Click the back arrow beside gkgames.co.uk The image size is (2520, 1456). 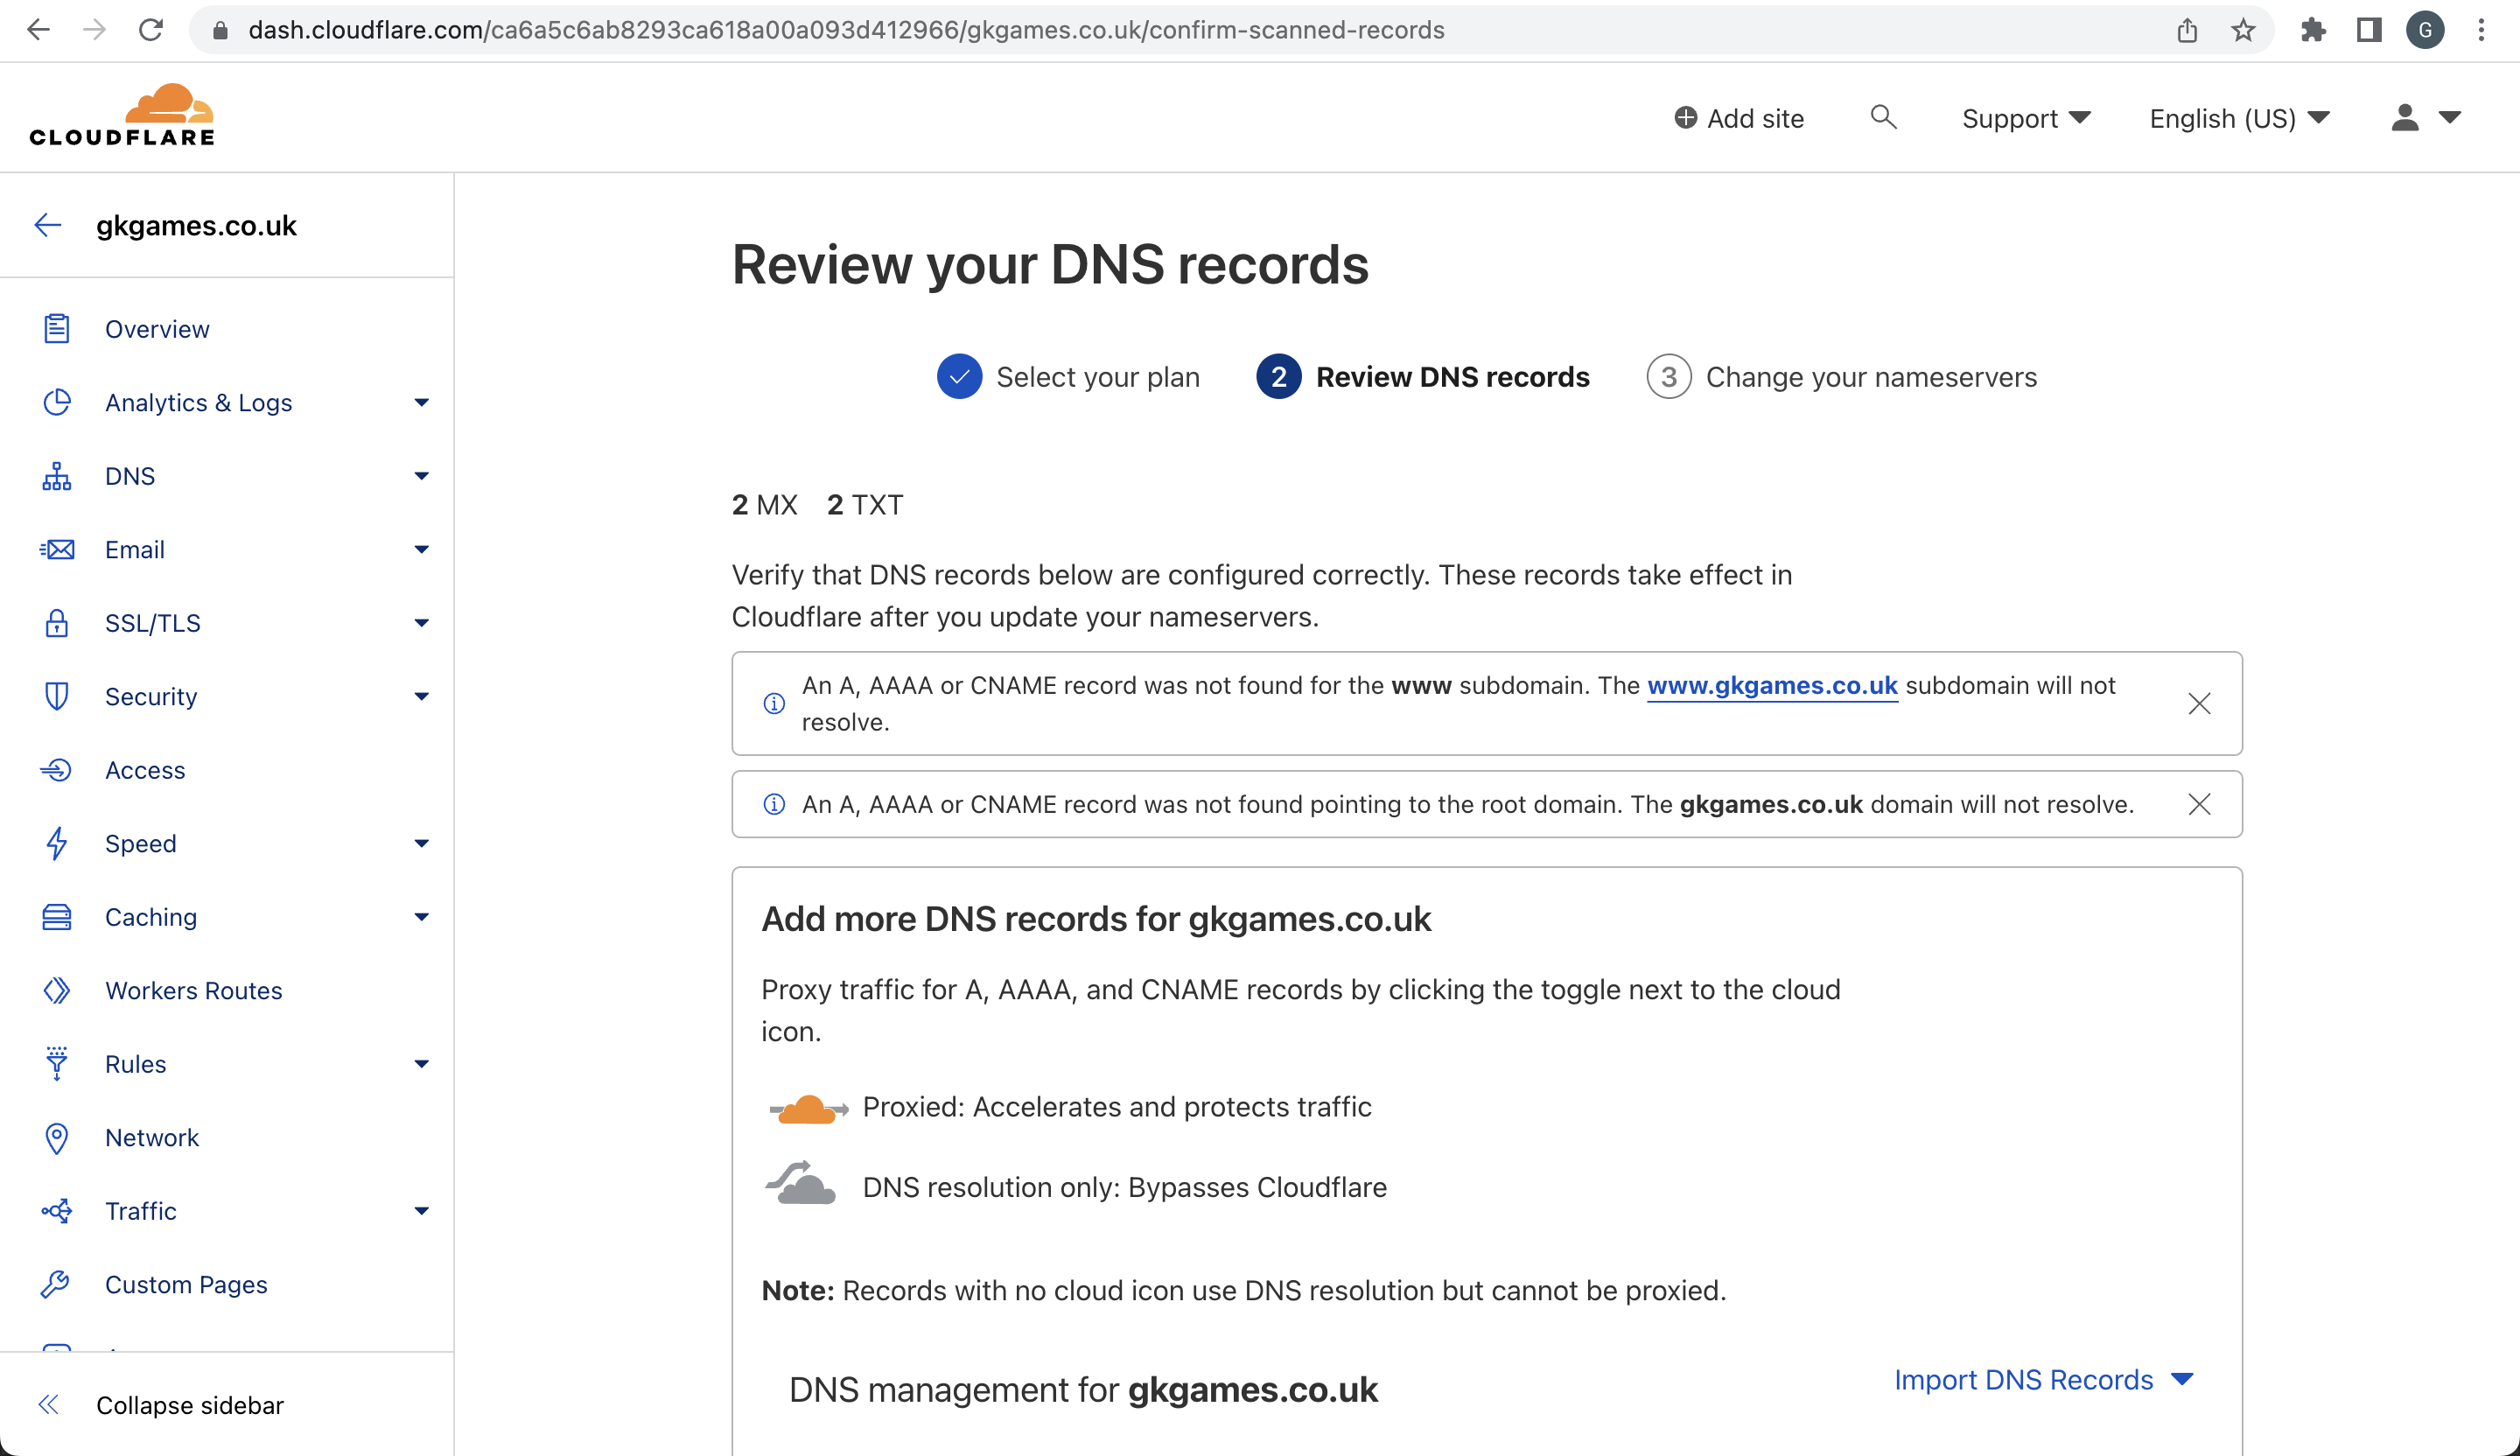tap(48, 225)
